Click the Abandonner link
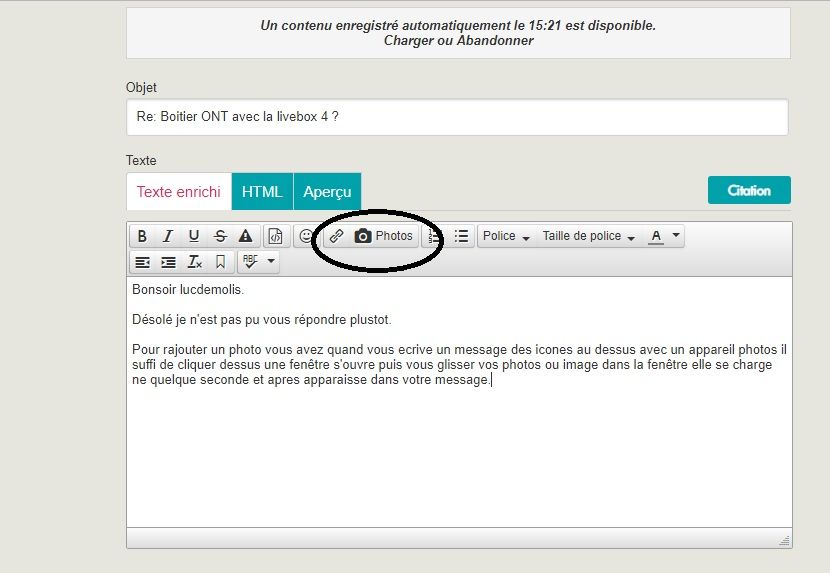 click(495, 41)
